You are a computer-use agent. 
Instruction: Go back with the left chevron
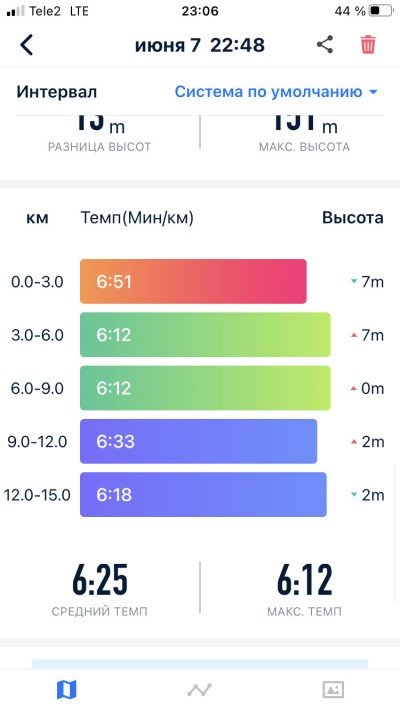pos(26,45)
